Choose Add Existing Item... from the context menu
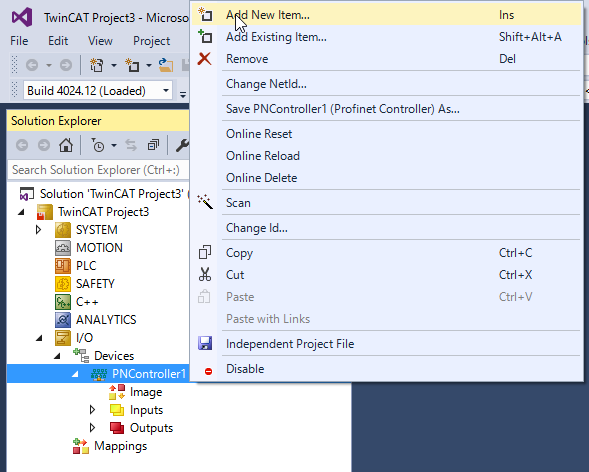 387,37
